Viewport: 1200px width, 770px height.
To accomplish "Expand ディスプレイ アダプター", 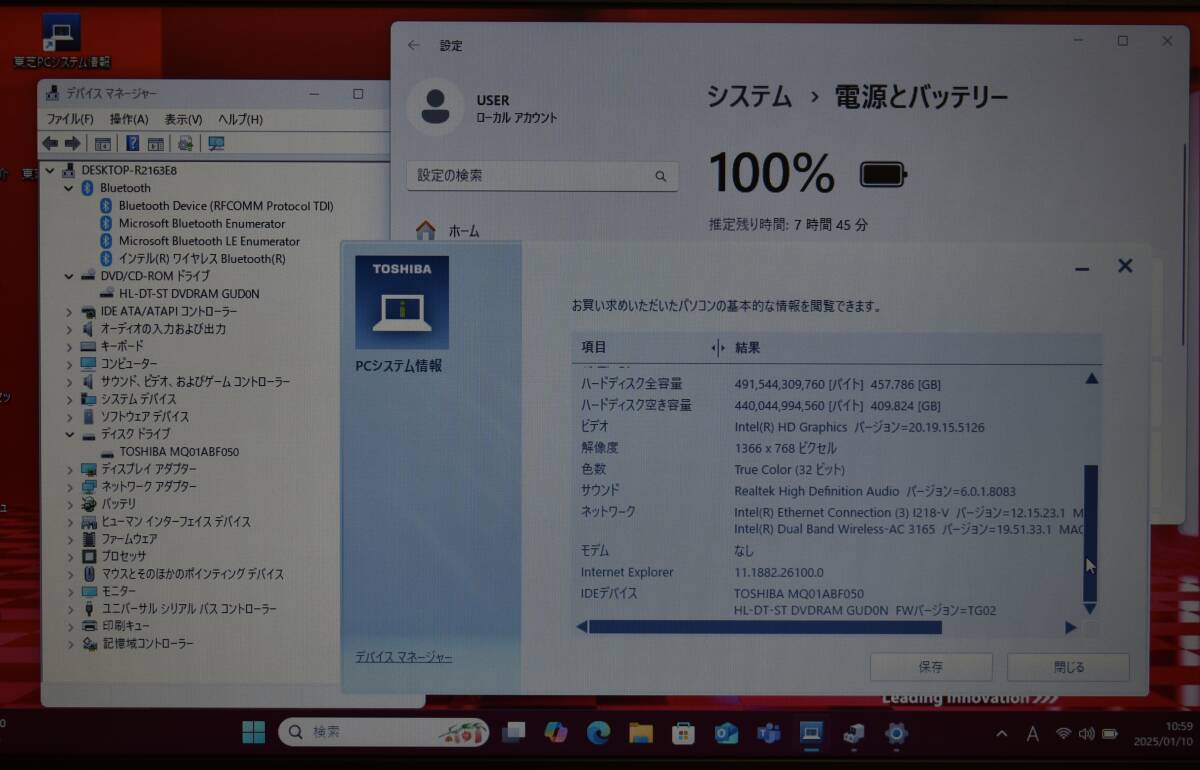I will point(68,469).
